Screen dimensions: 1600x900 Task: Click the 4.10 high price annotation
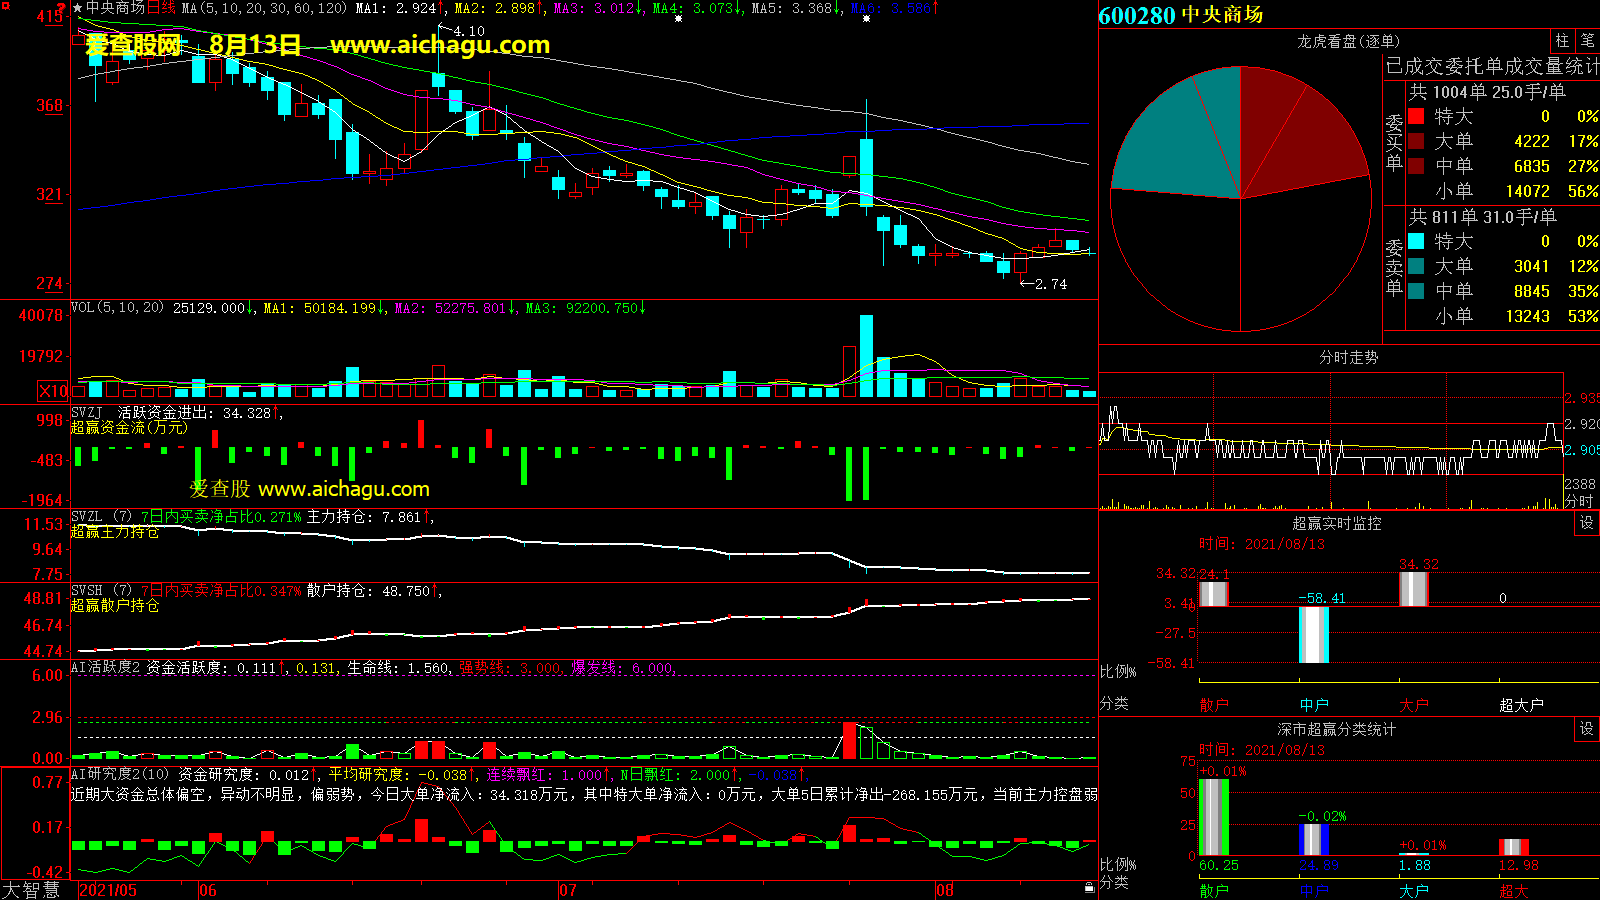click(x=468, y=31)
